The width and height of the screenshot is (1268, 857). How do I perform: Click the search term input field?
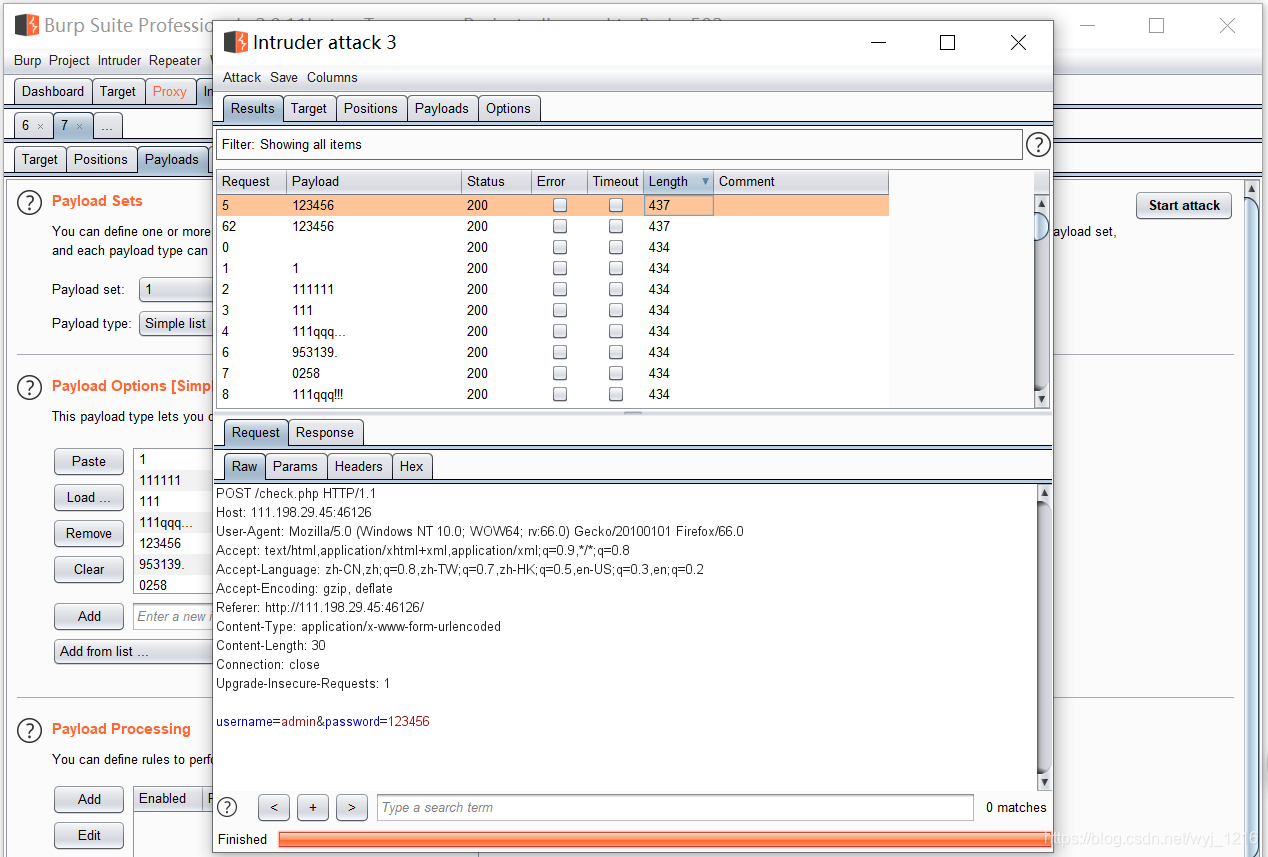(675, 808)
